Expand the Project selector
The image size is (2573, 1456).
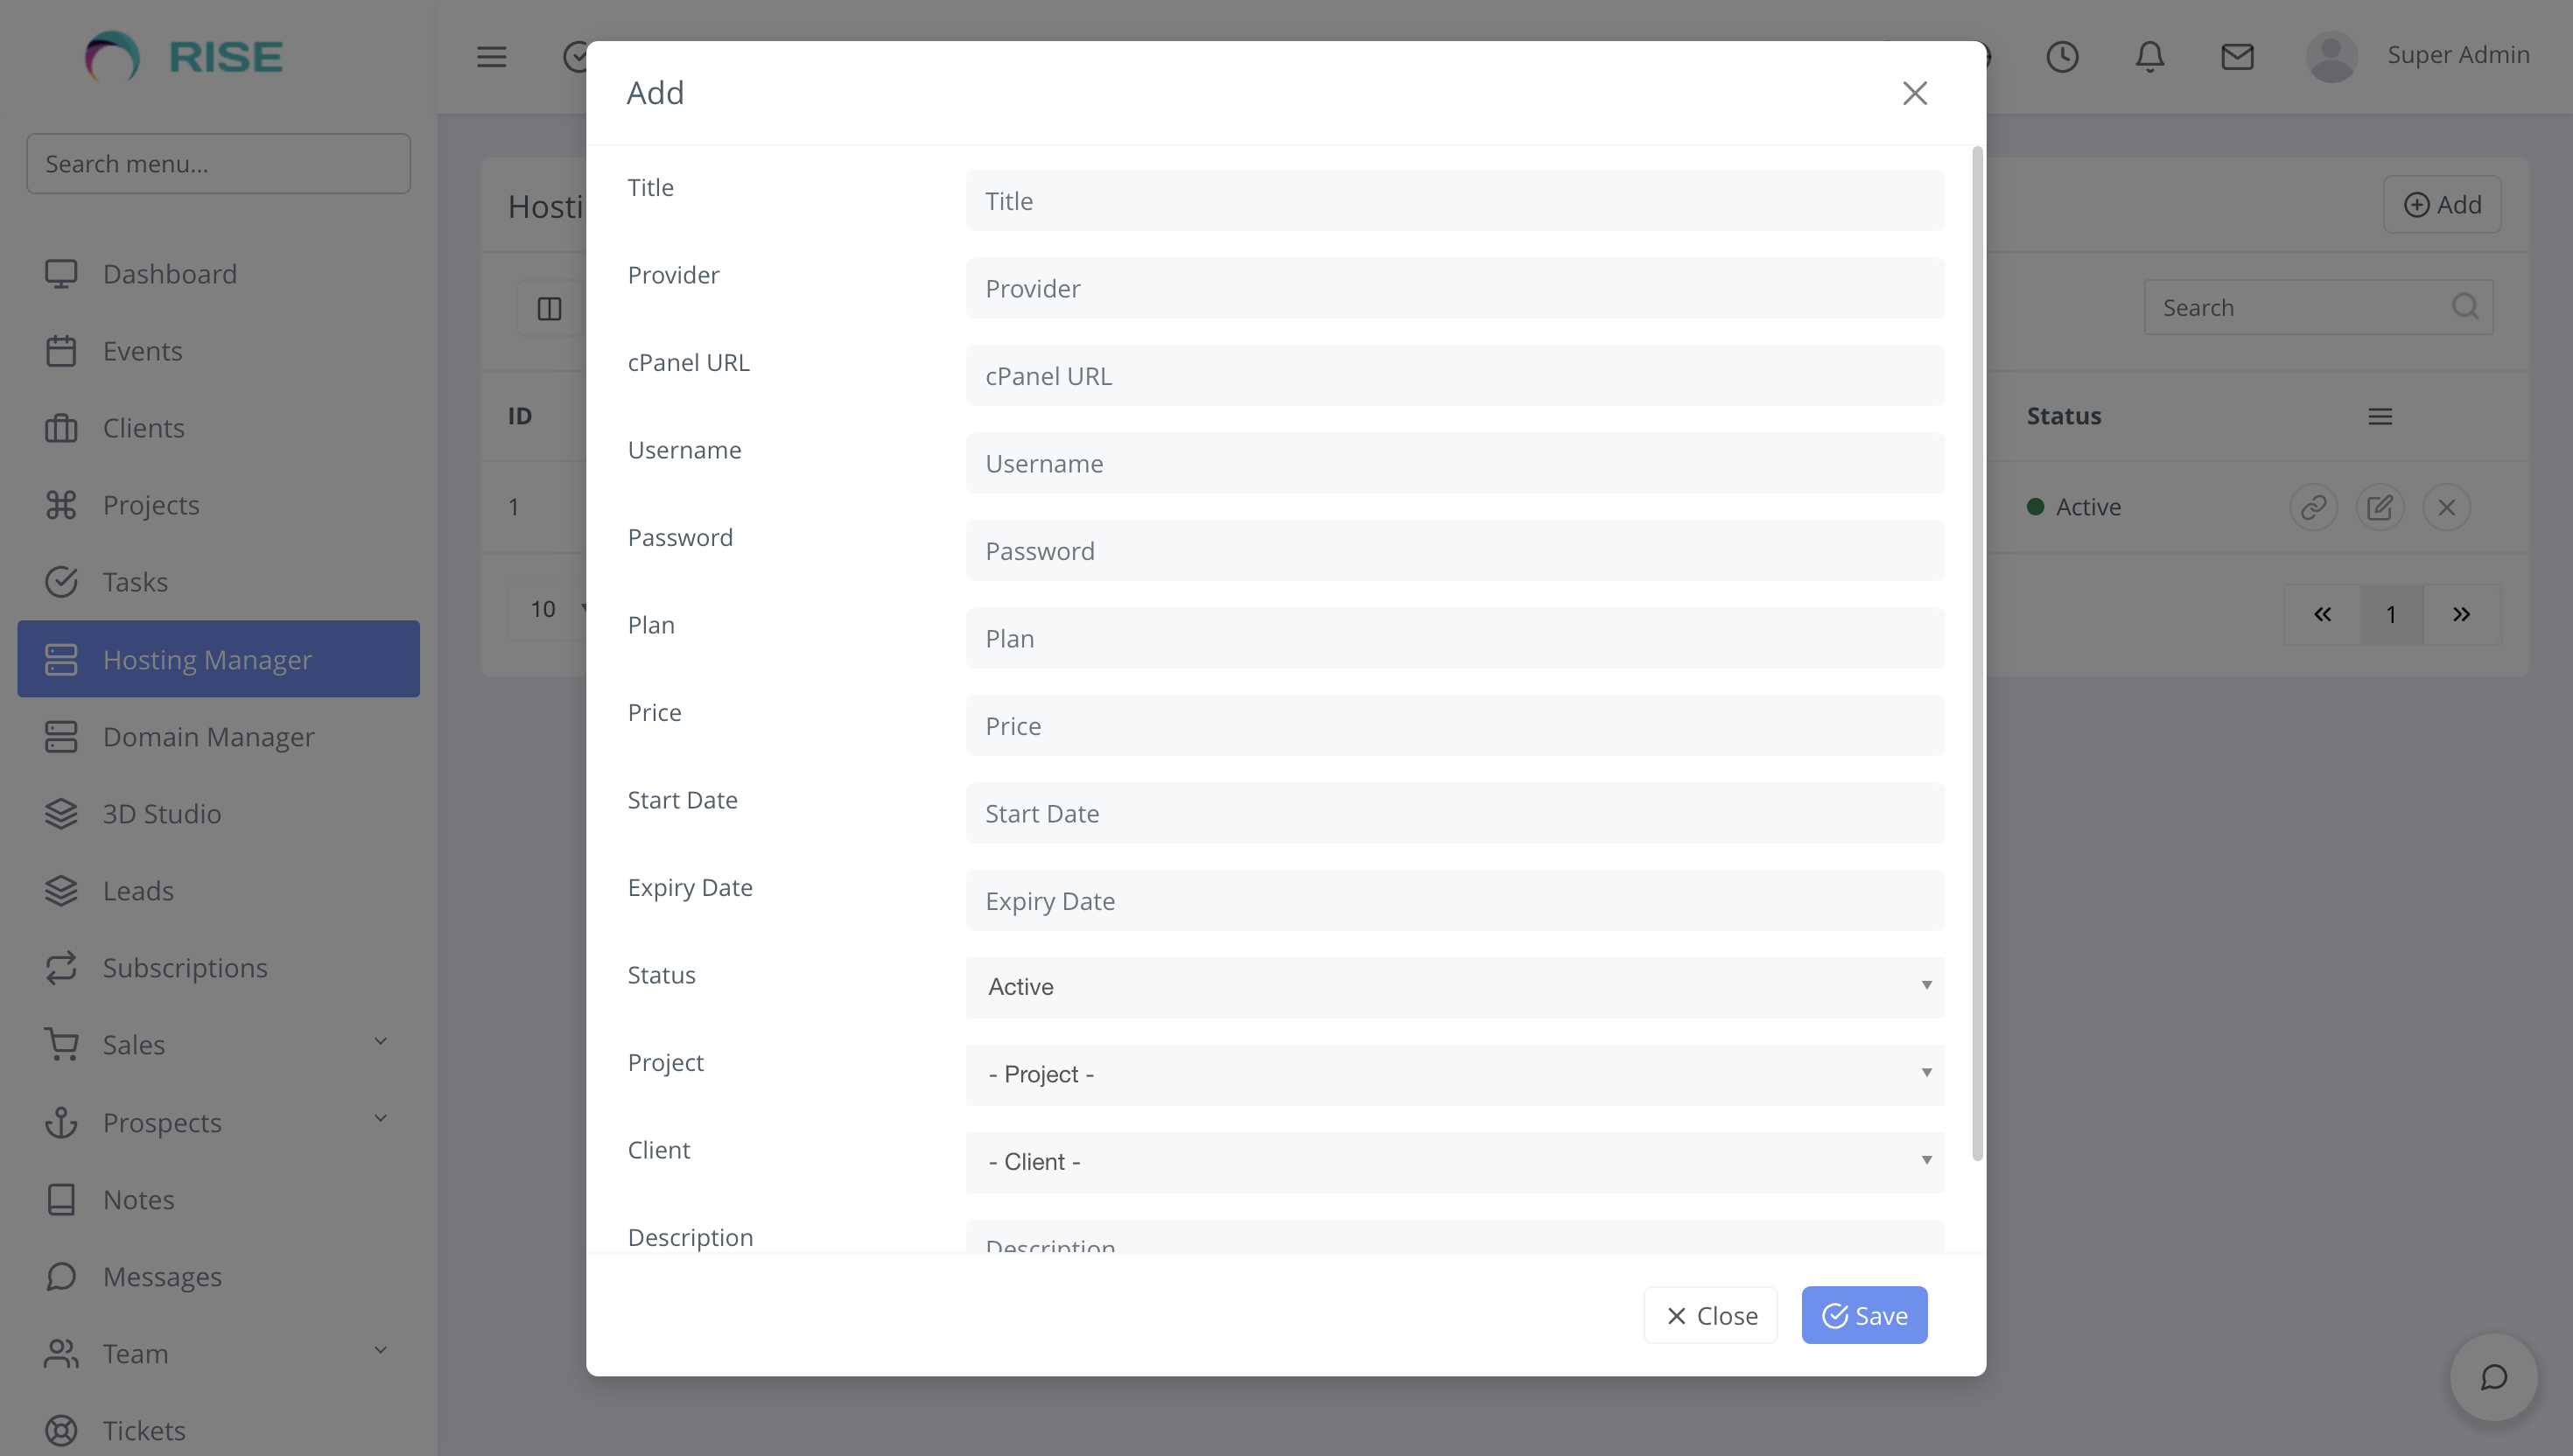pos(1454,1073)
